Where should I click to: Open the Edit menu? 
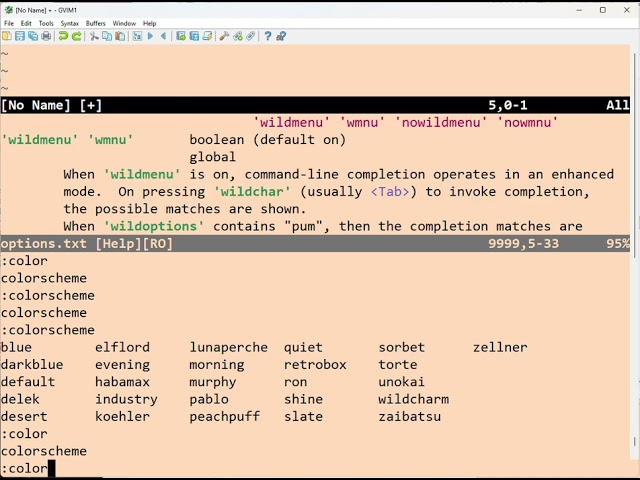click(x=26, y=23)
